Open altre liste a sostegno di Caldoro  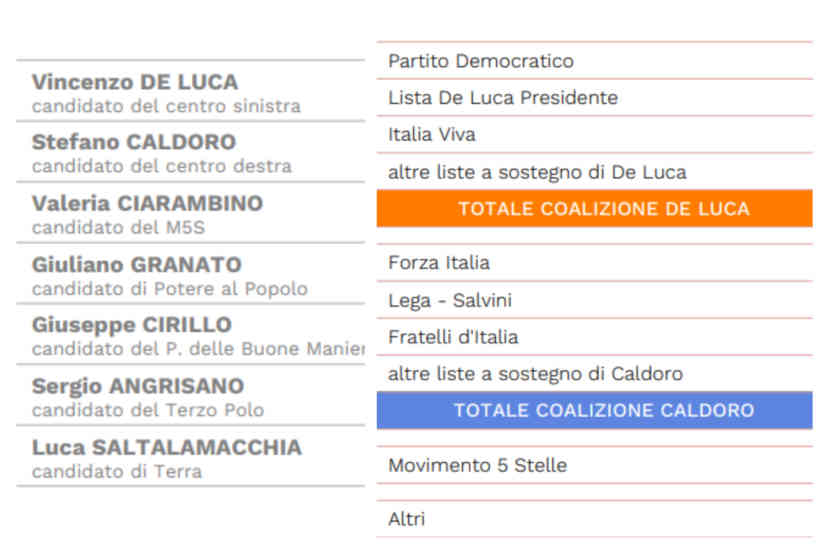tap(595, 374)
